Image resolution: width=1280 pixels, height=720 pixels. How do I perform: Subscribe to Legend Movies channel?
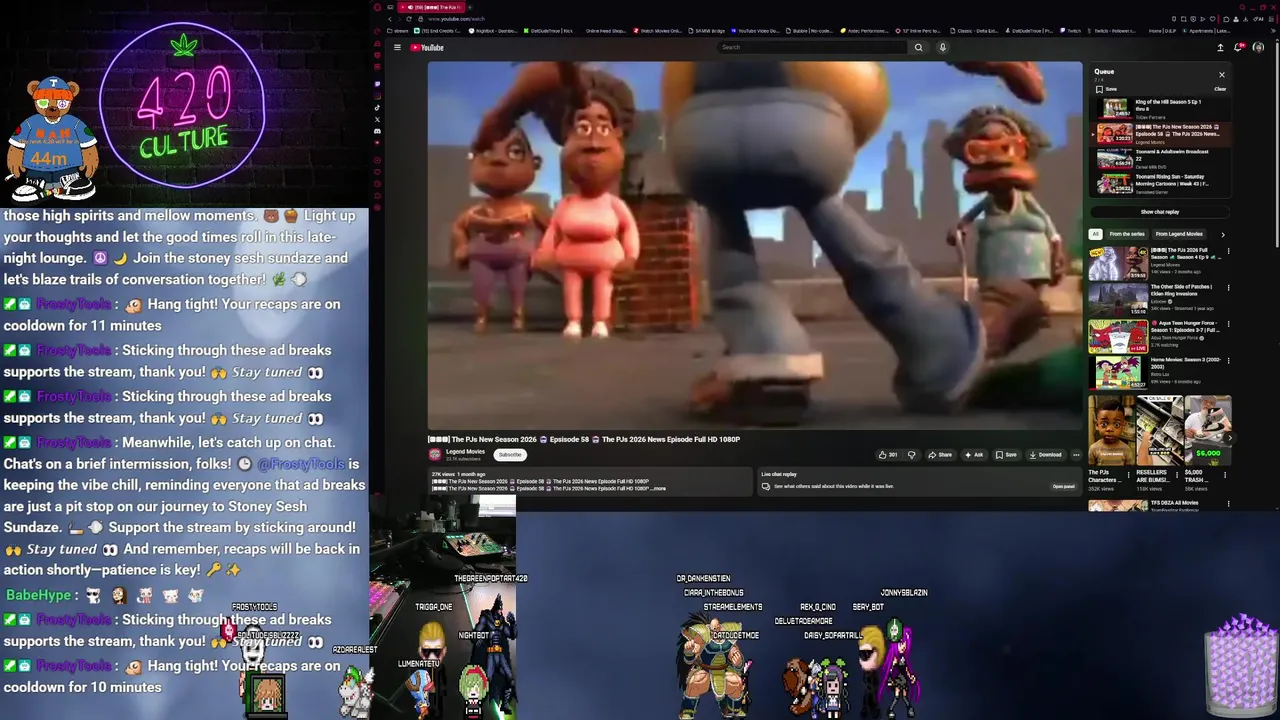click(510, 455)
